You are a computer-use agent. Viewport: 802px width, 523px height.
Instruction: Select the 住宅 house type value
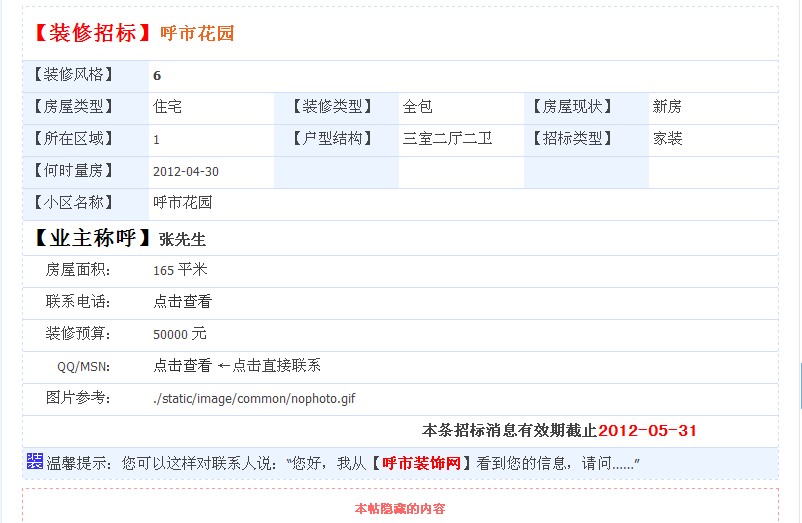point(167,107)
